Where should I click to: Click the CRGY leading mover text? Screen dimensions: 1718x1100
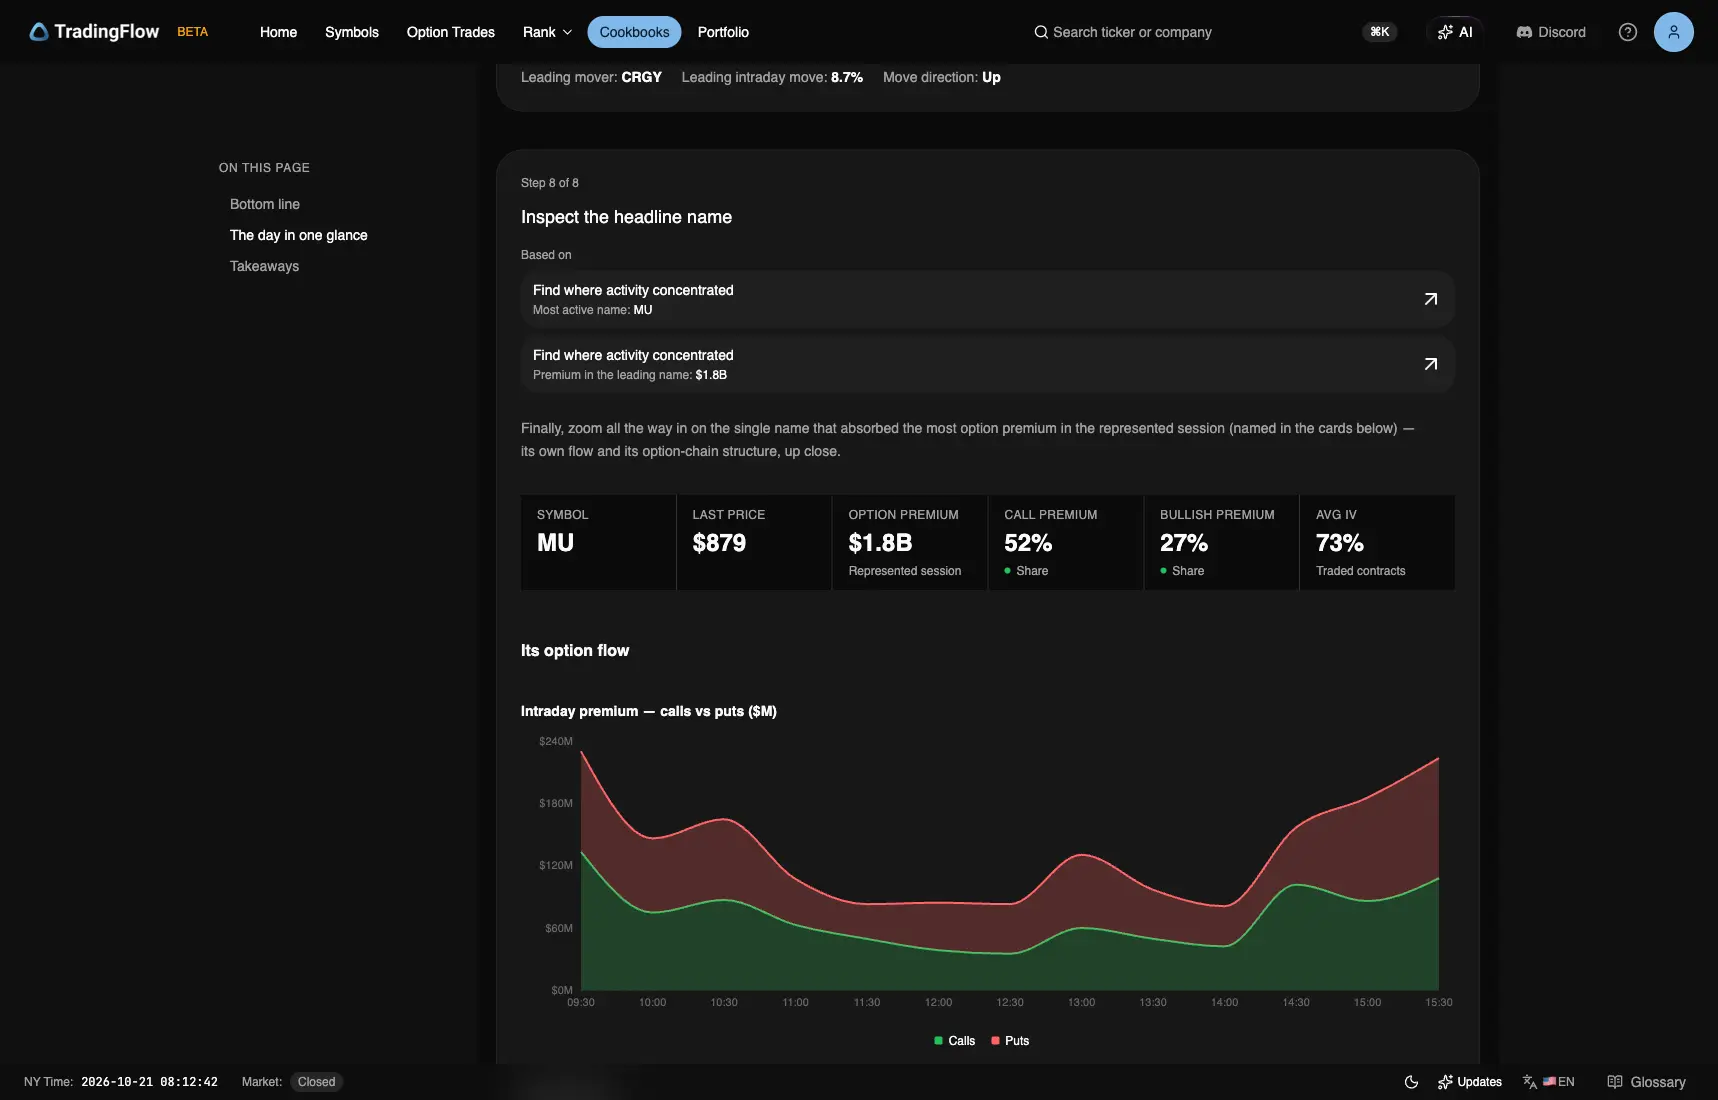pyautogui.click(x=642, y=77)
